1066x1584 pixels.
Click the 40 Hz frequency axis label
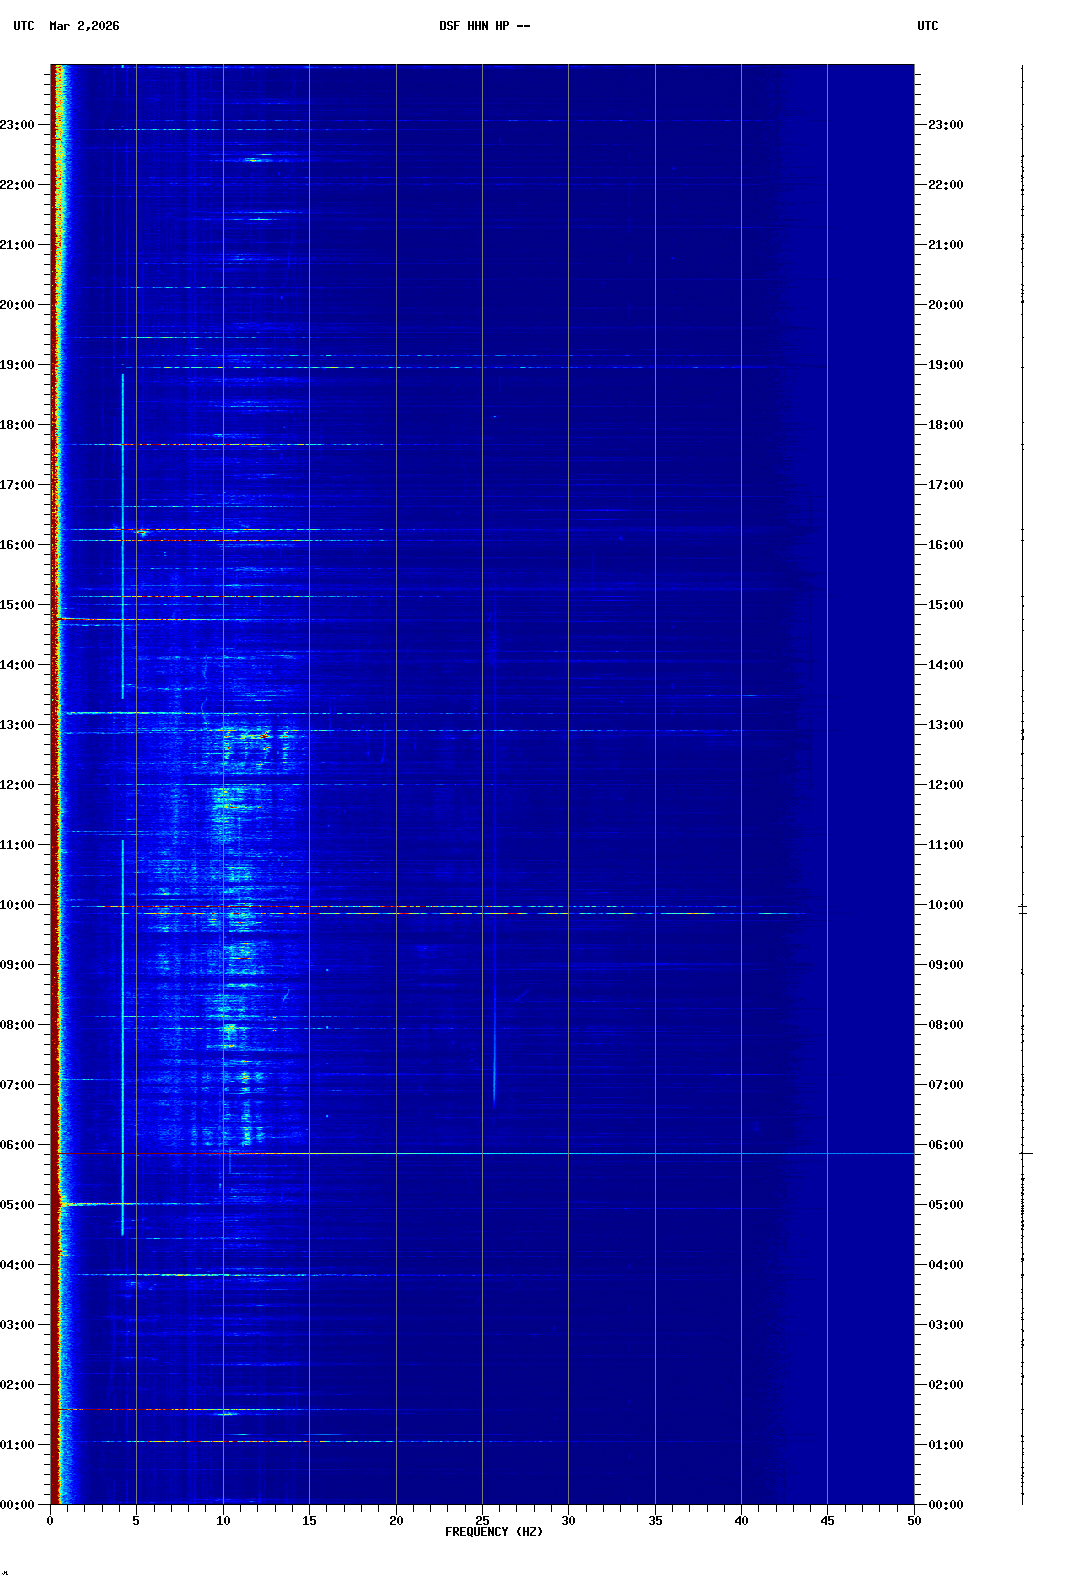tap(741, 1521)
